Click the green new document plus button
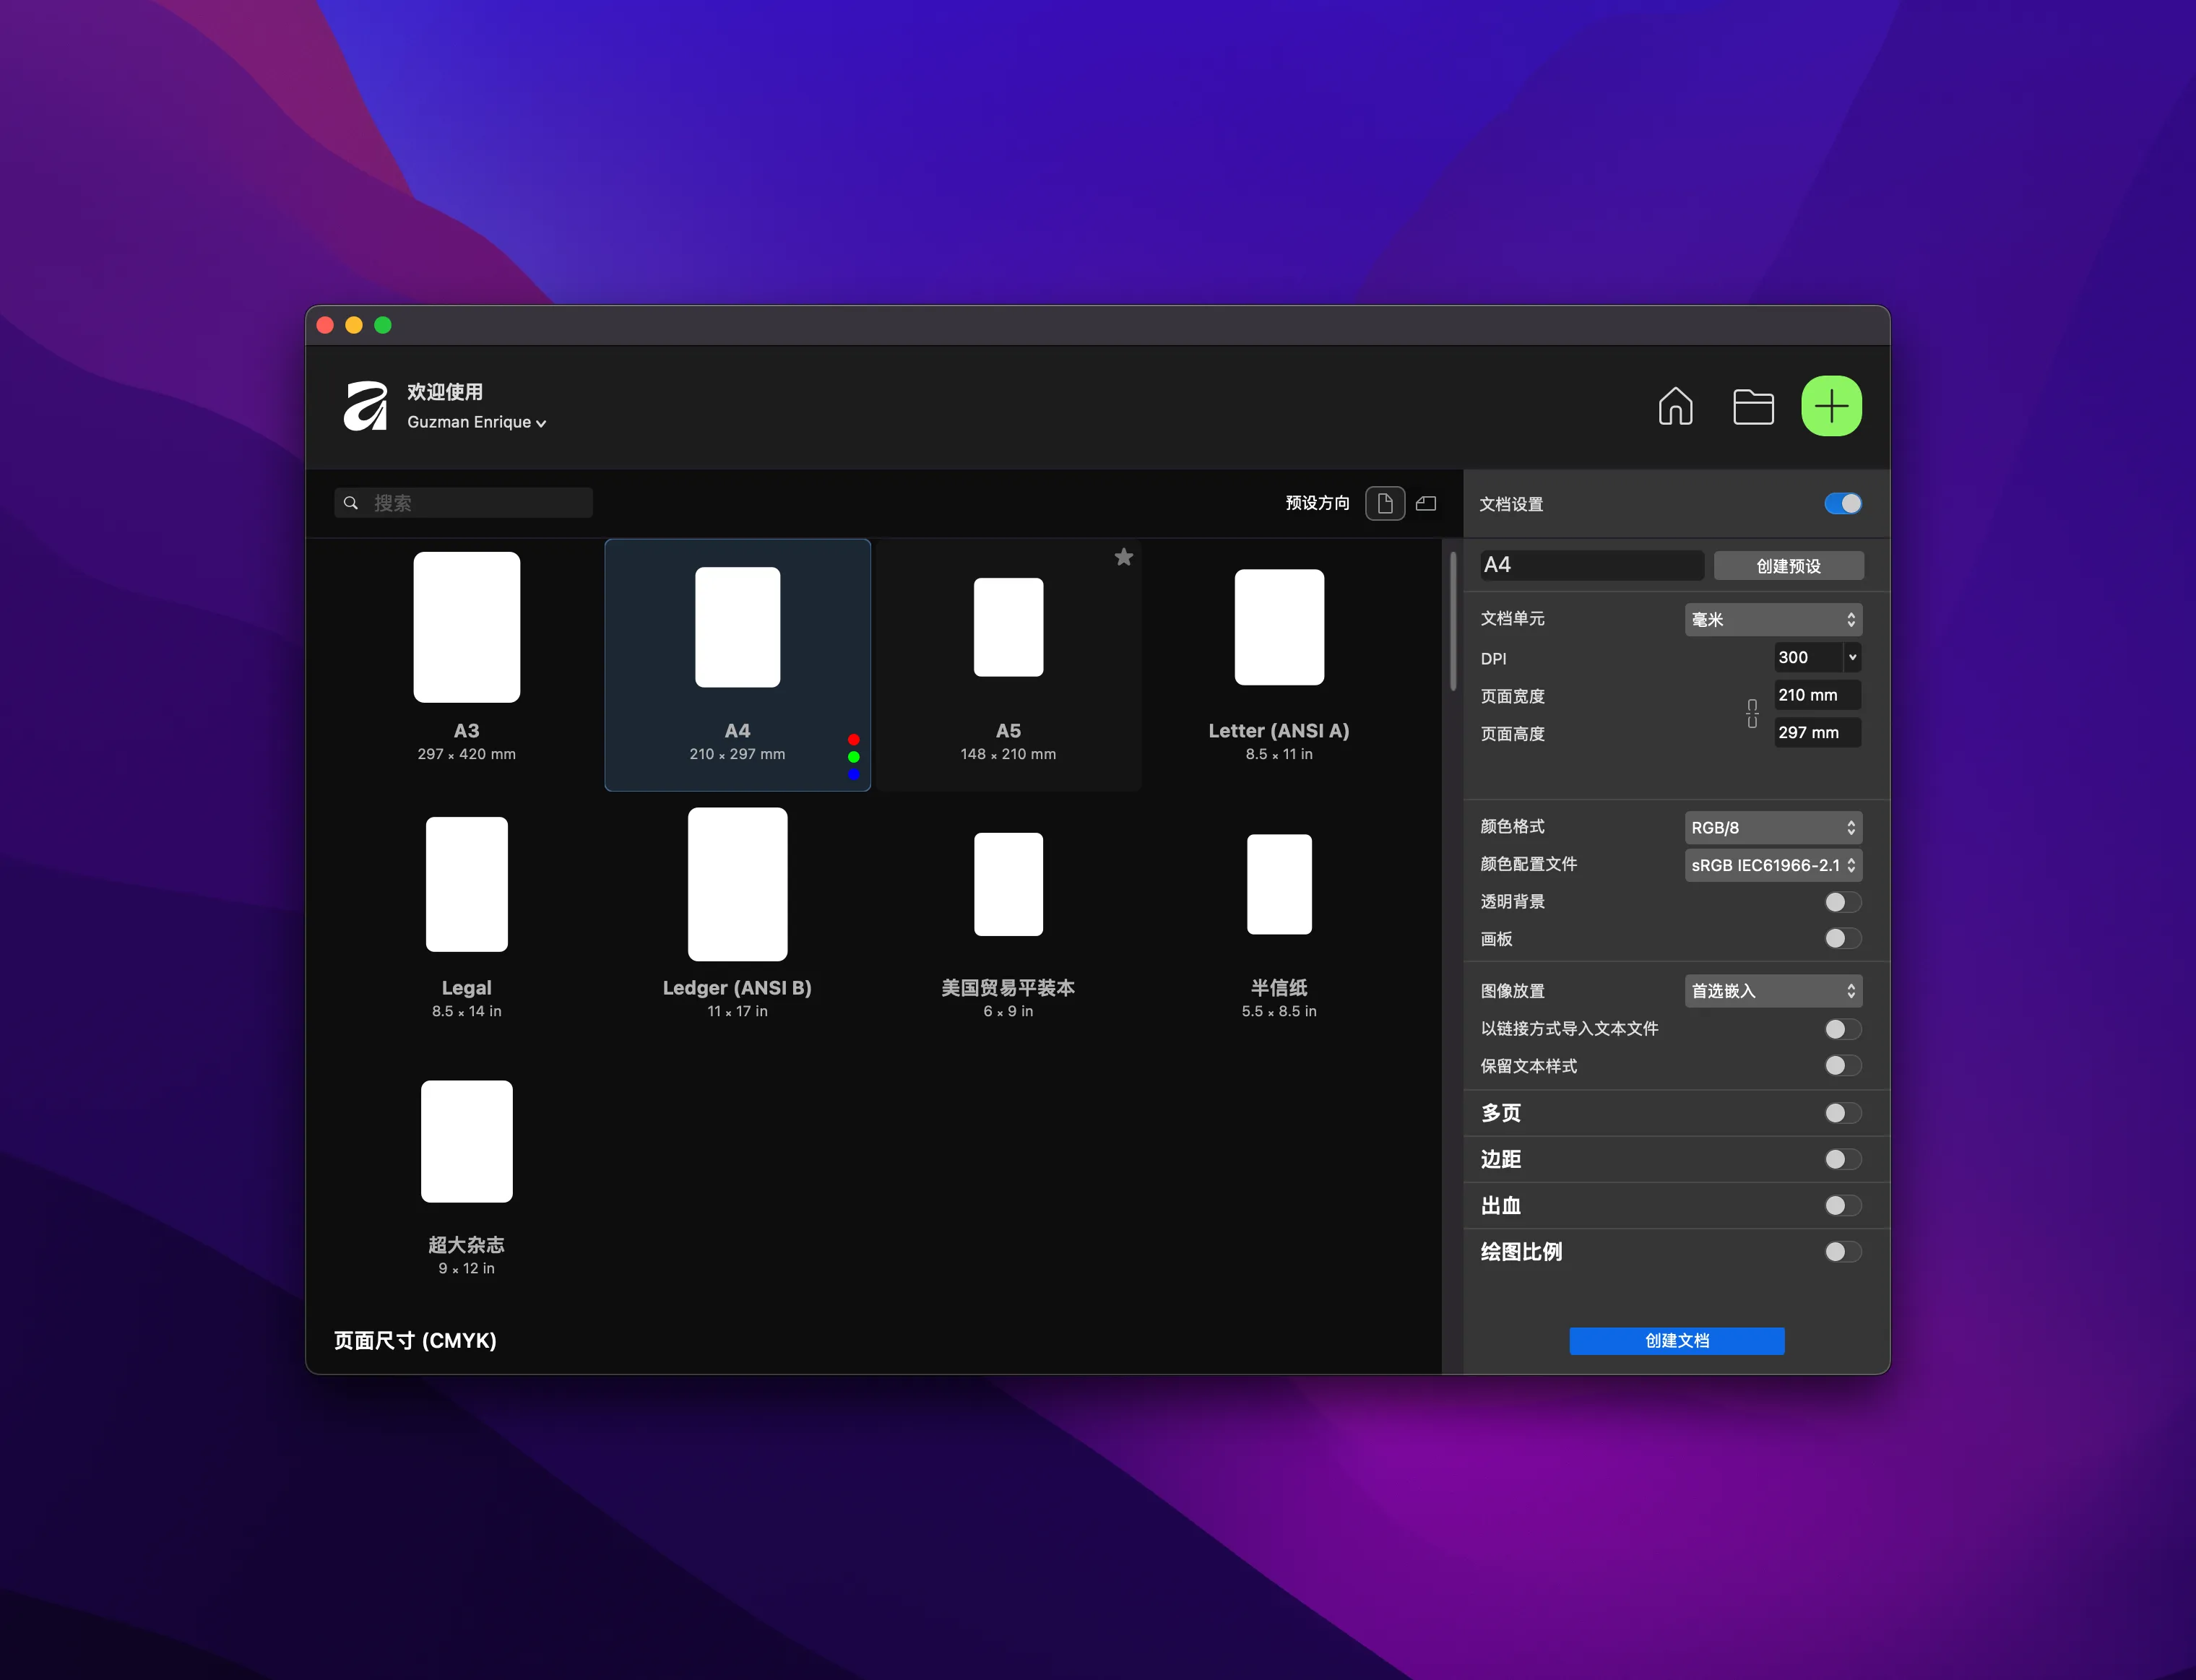This screenshot has height=1680, width=2196. (1831, 406)
